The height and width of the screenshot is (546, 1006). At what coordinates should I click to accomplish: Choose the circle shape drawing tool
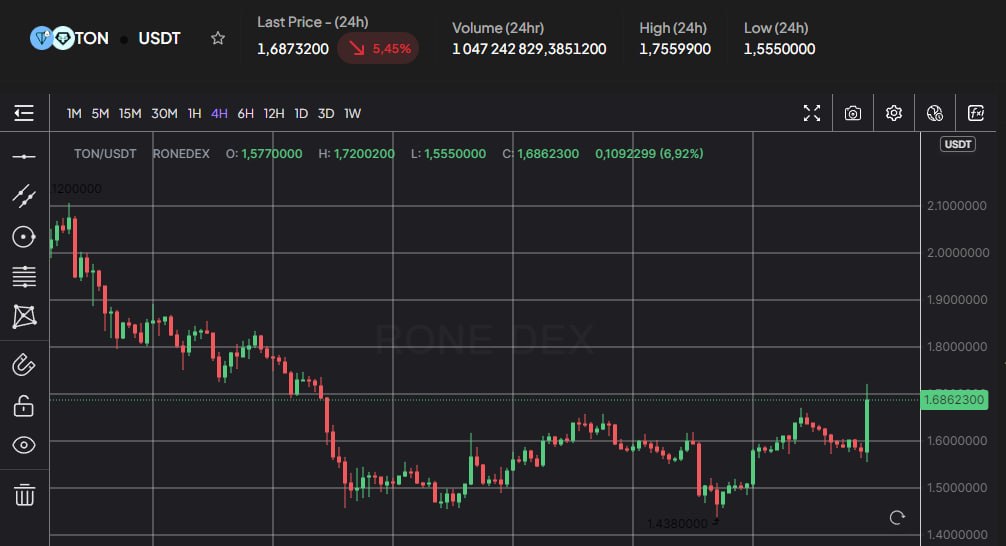pyautogui.click(x=24, y=237)
